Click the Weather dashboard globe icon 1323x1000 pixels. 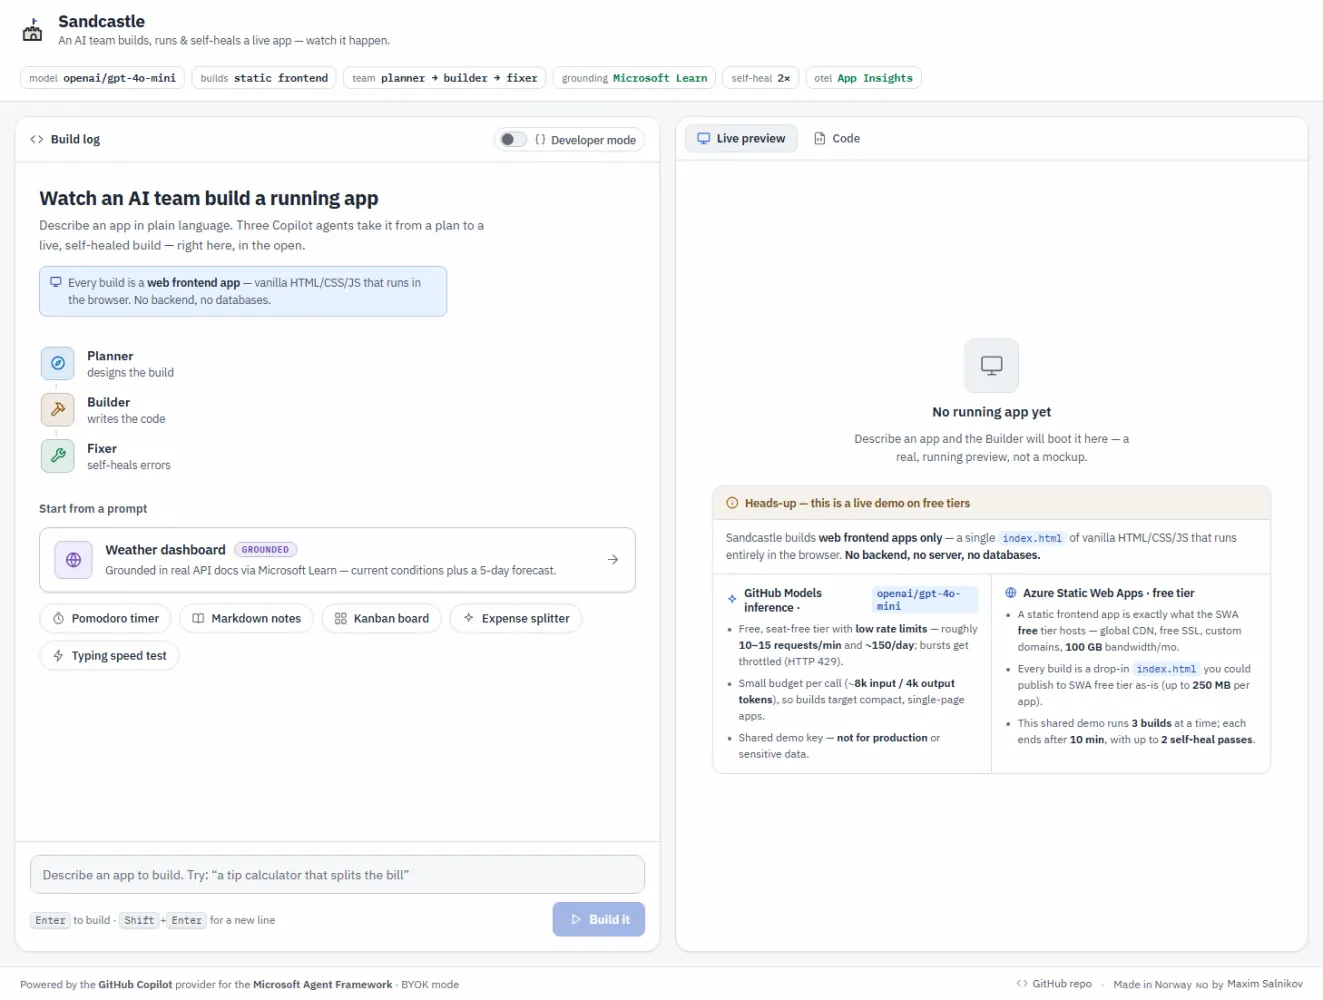coord(73,560)
